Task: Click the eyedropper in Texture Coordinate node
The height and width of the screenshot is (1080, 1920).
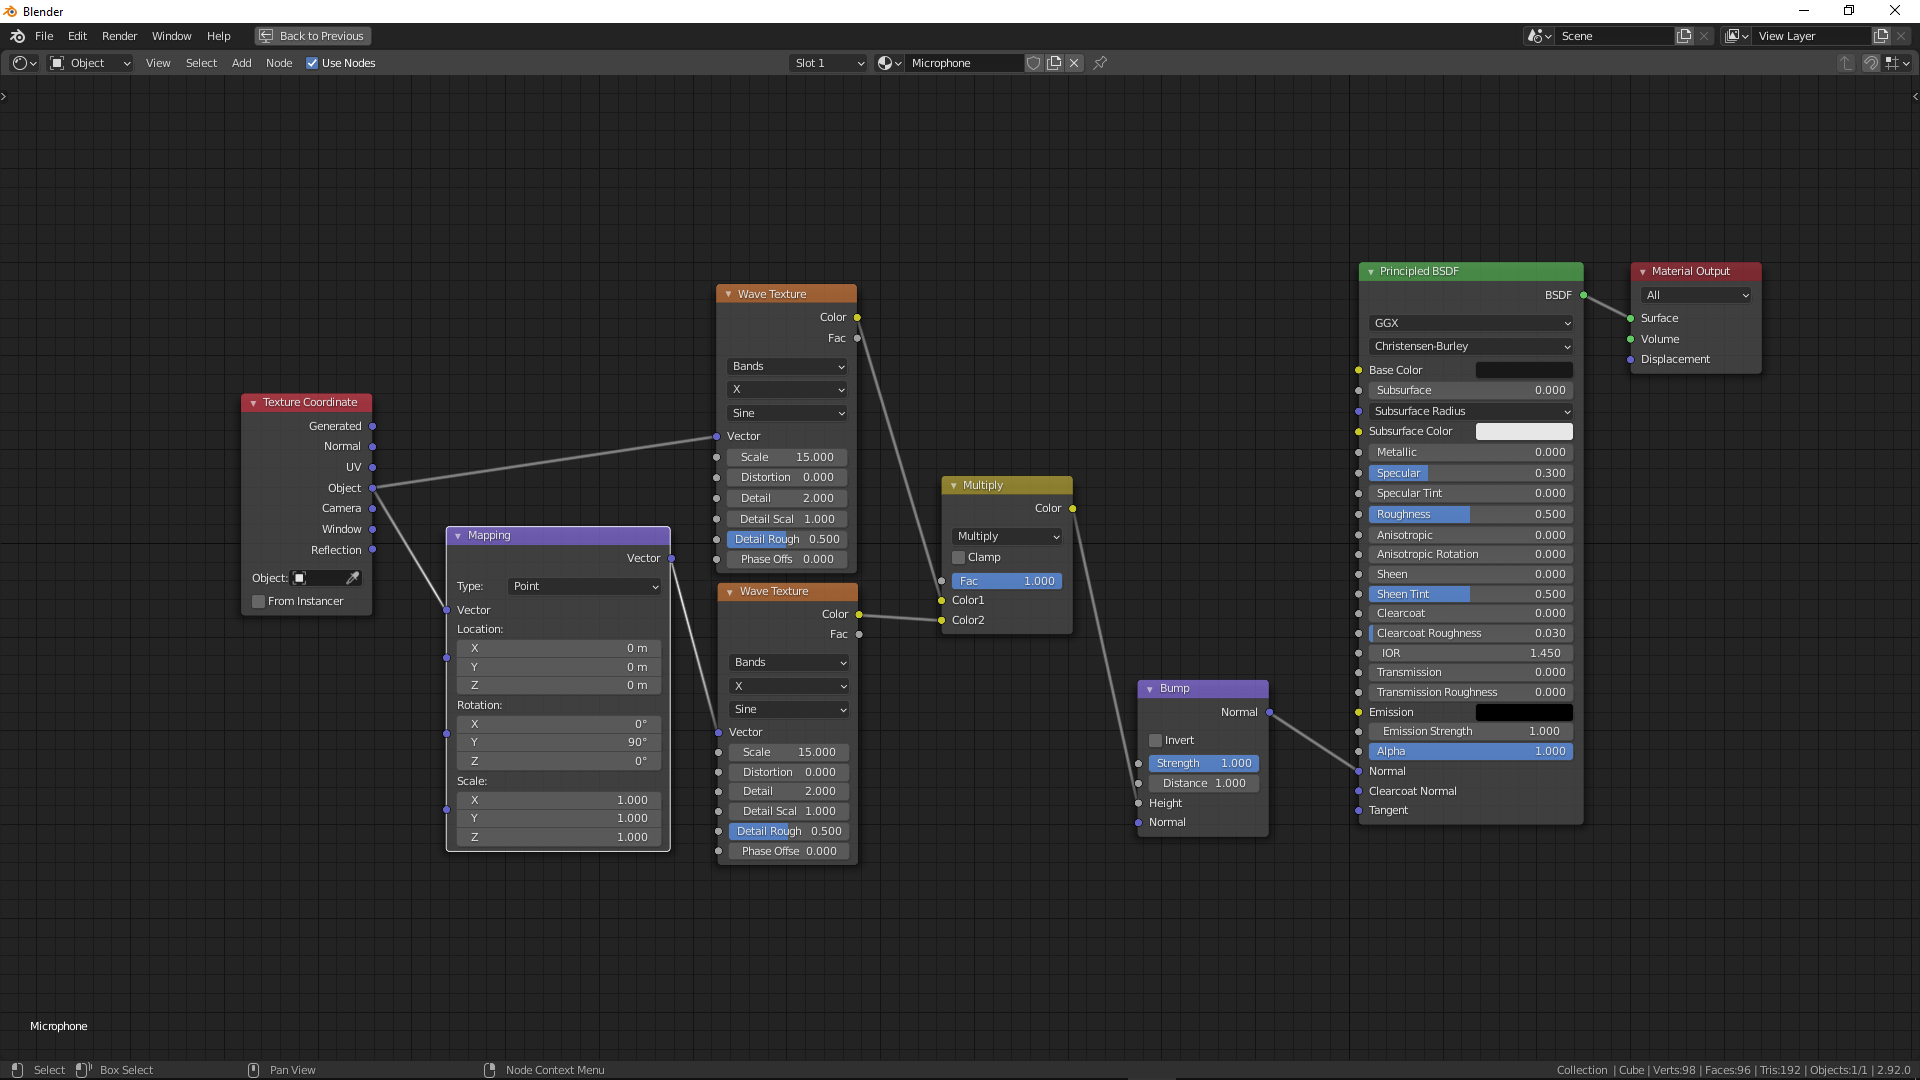Action: [352, 578]
